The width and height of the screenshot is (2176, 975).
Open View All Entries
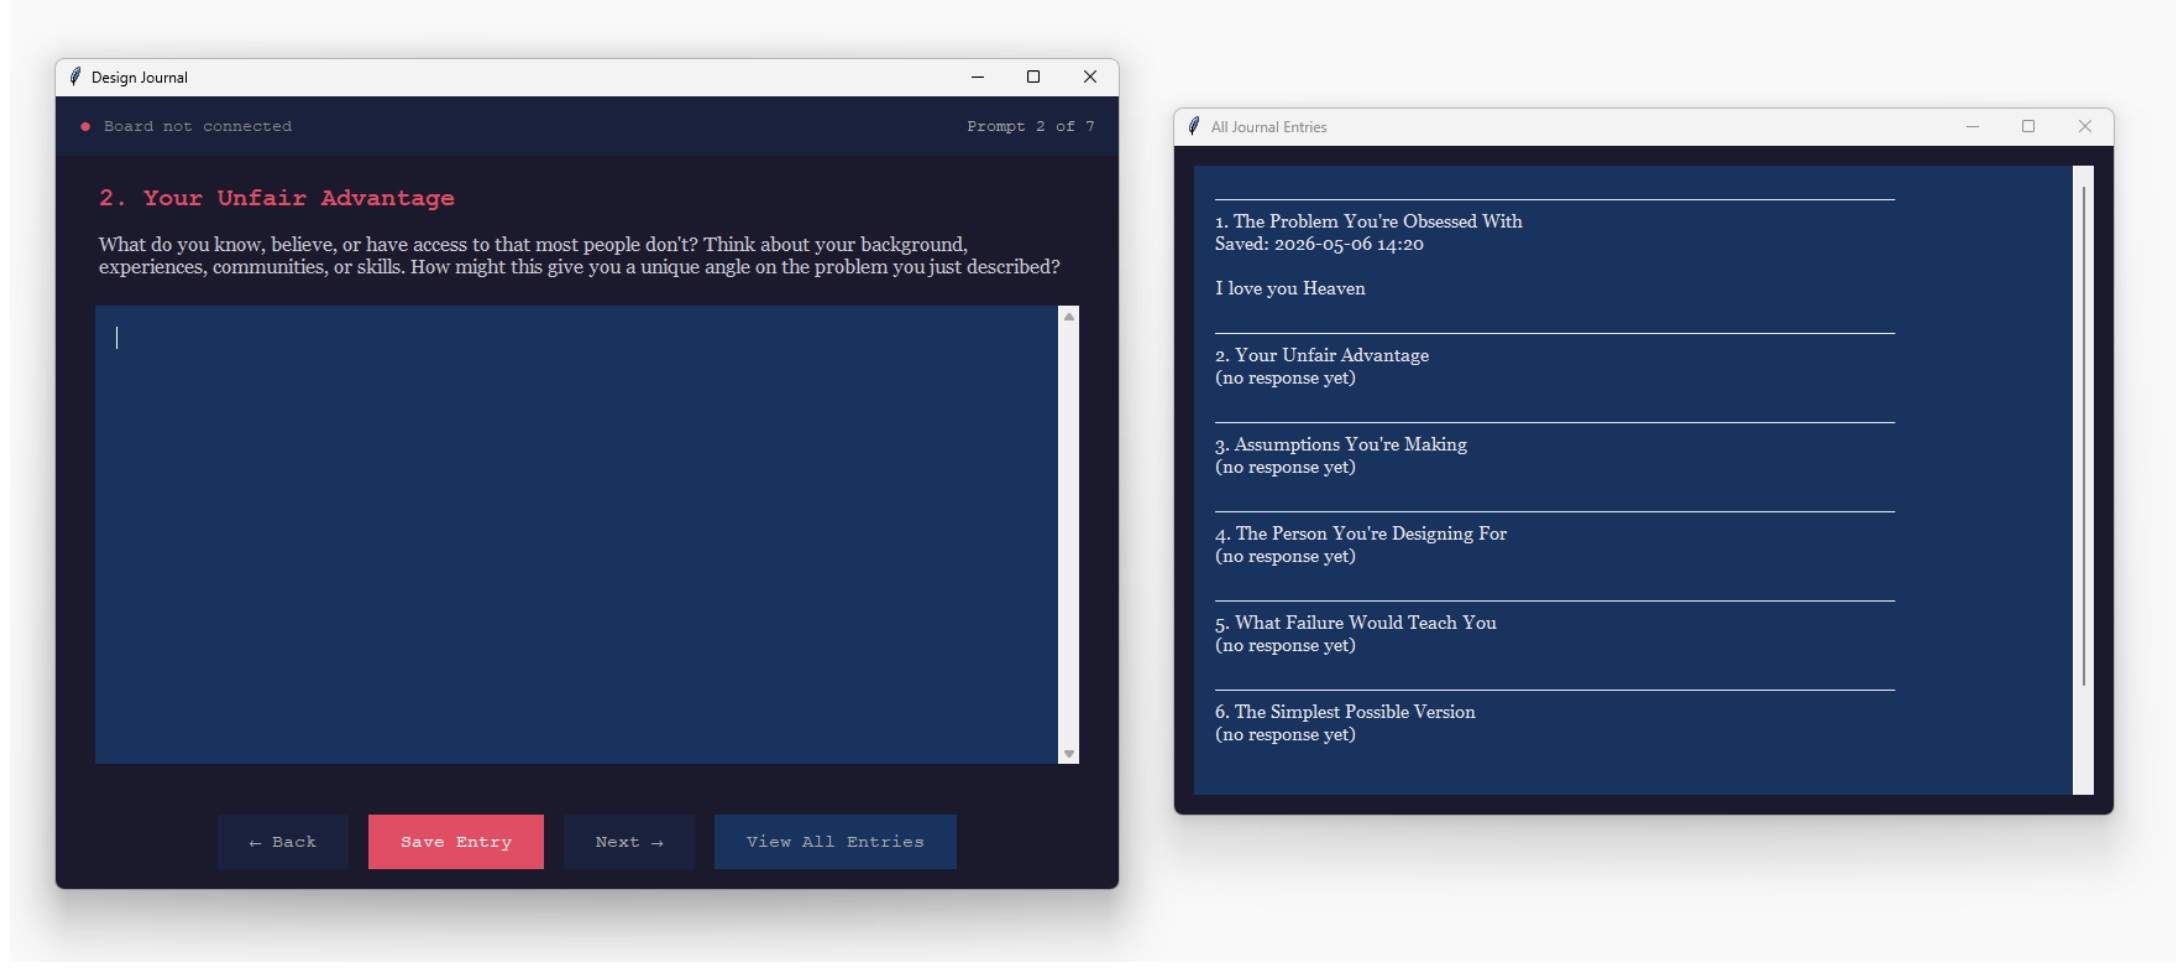(x=835, y=842)
